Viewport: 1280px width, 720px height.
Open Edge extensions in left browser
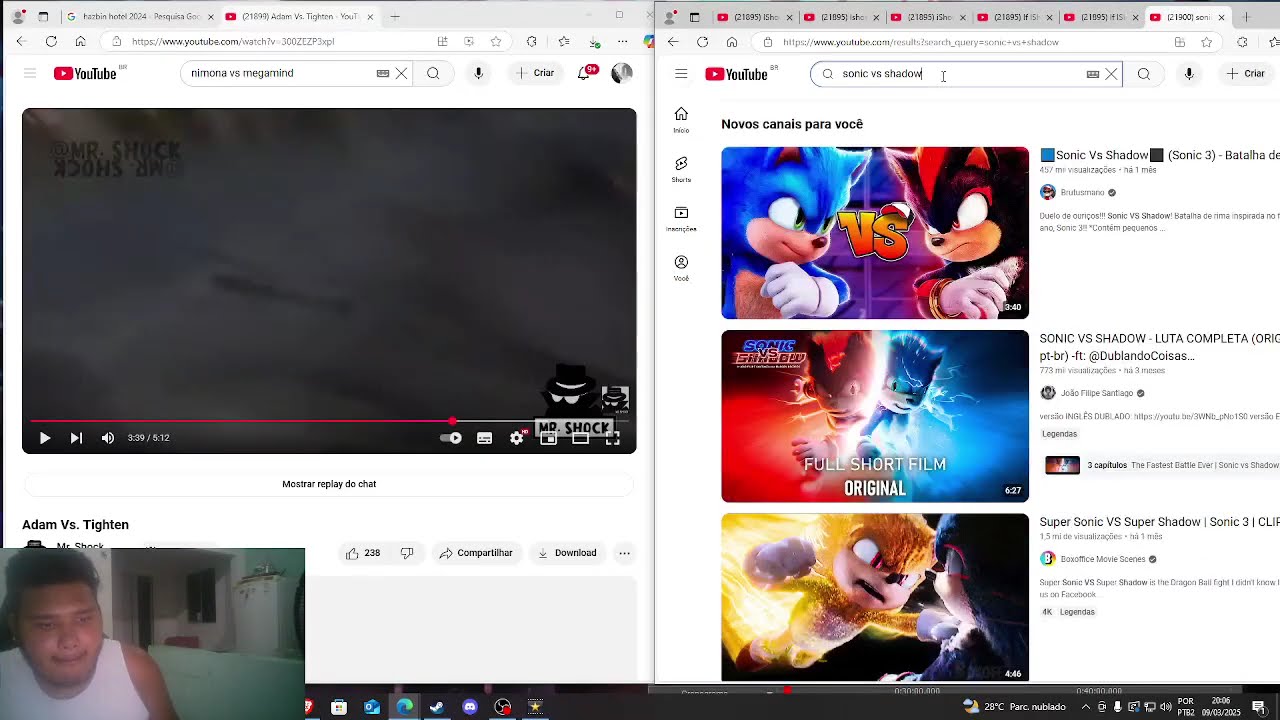click(x=531, y=42)
